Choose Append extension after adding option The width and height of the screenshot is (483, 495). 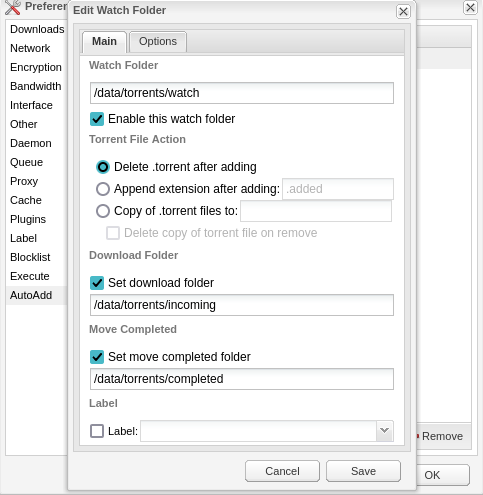click(x=103, y=189)
